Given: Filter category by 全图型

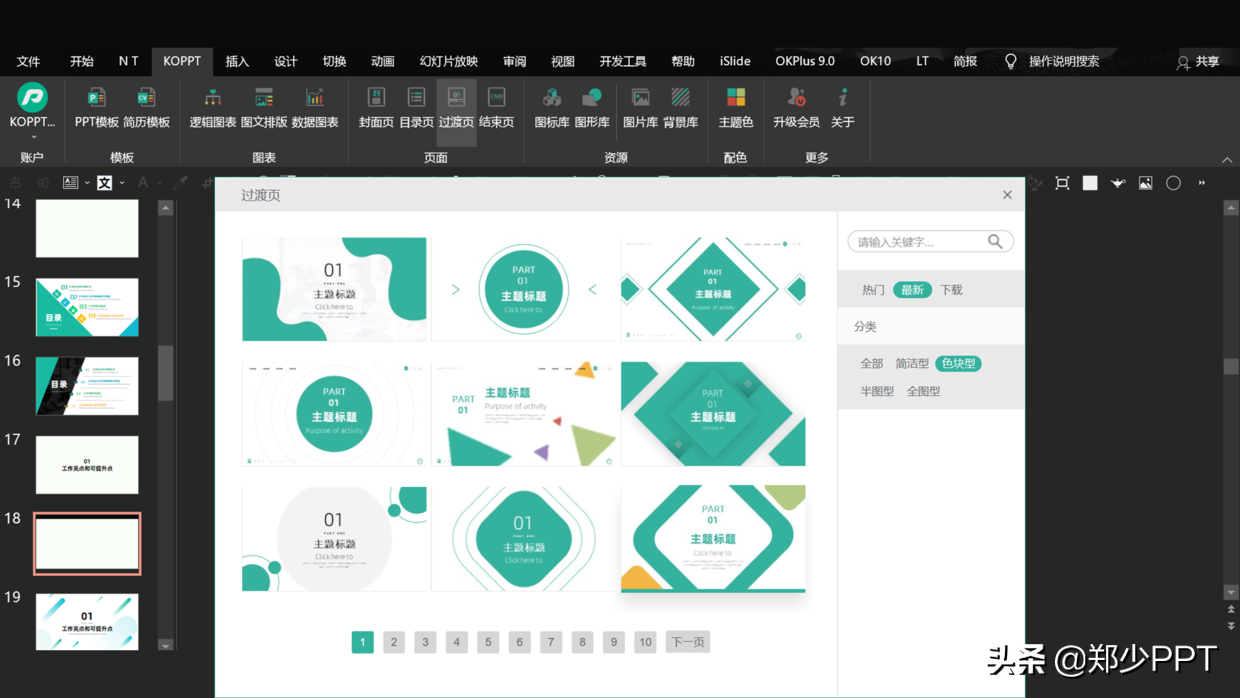Looking at the screenshot, I should coord(923,391).
